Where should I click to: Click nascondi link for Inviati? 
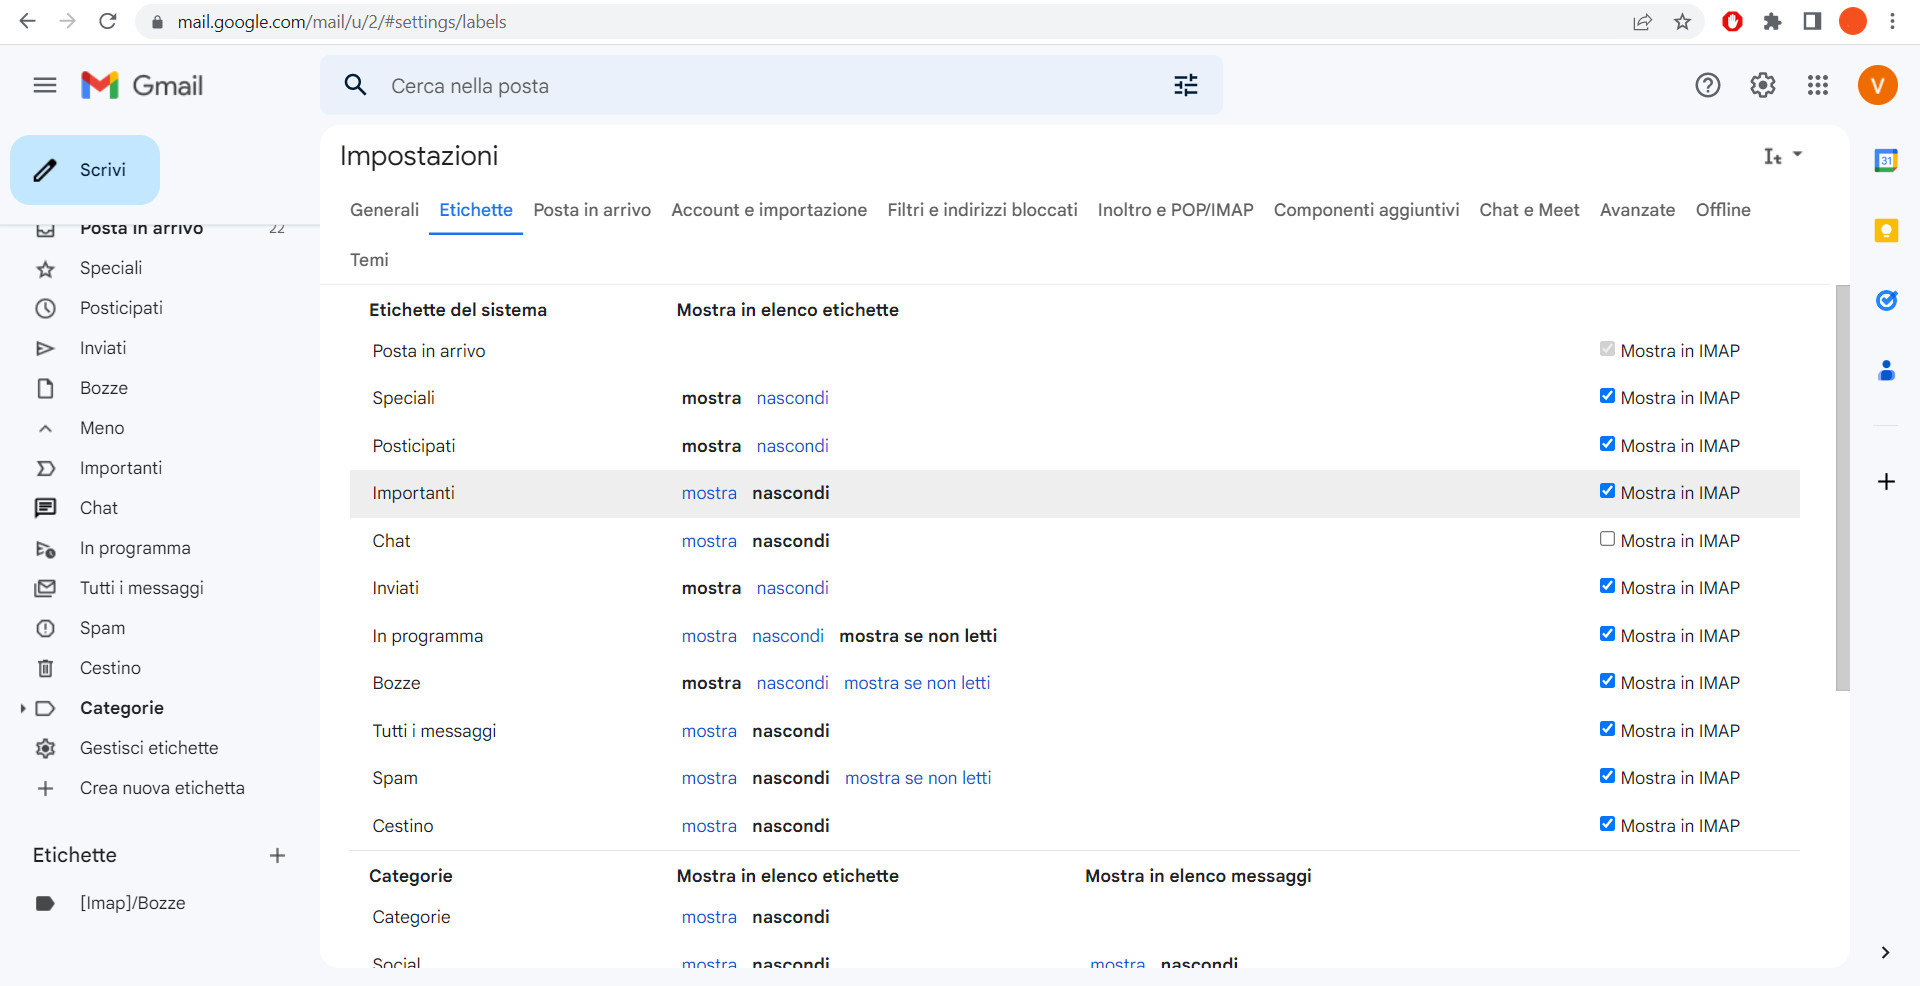pyautogui.click(x=792, y=588)
